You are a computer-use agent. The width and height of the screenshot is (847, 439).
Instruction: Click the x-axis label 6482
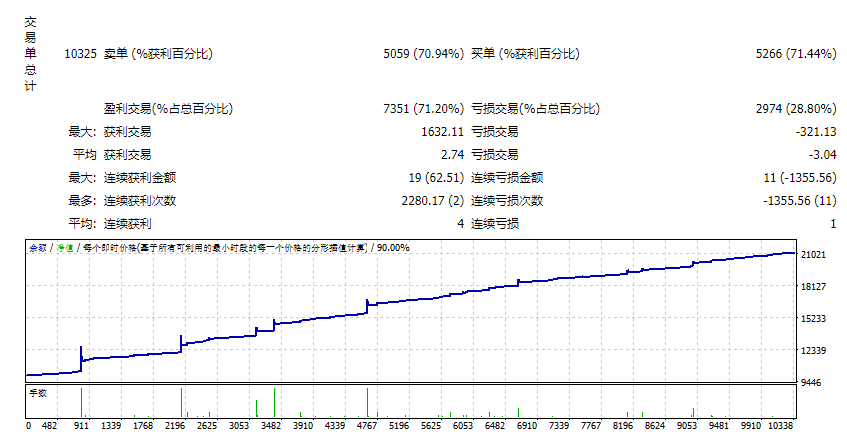tap(494, 426)
